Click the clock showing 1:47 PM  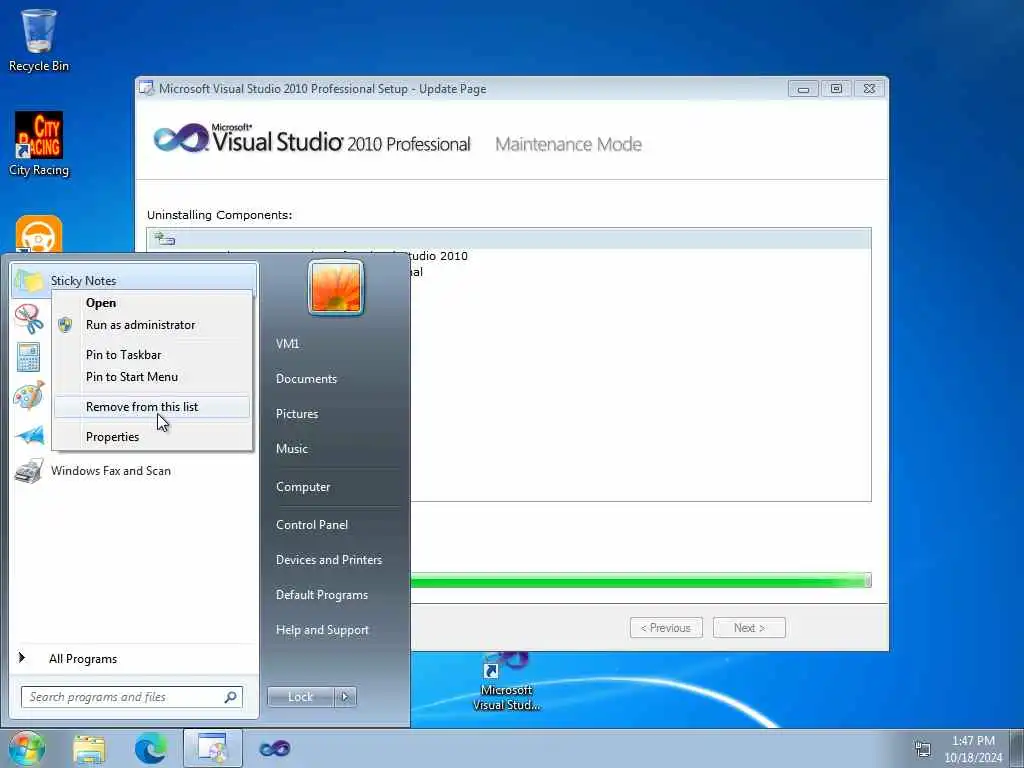point(973,741)
